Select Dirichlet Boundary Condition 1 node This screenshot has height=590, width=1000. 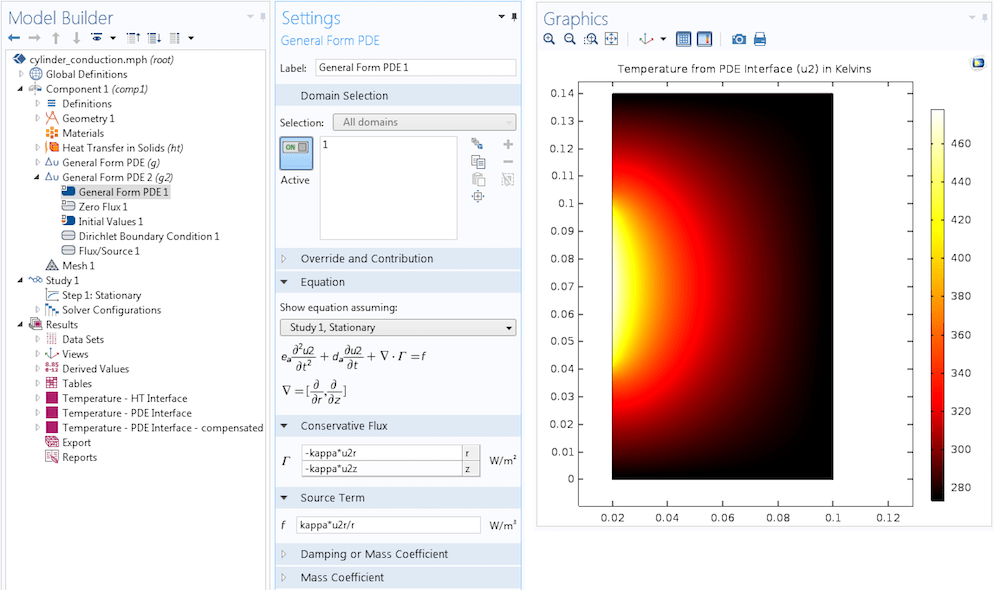click(149, 236)
